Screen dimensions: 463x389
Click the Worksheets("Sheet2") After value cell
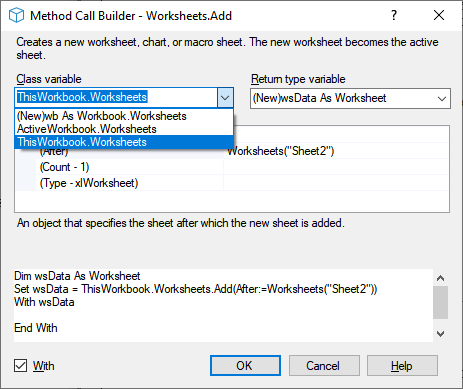coord(336,151)
